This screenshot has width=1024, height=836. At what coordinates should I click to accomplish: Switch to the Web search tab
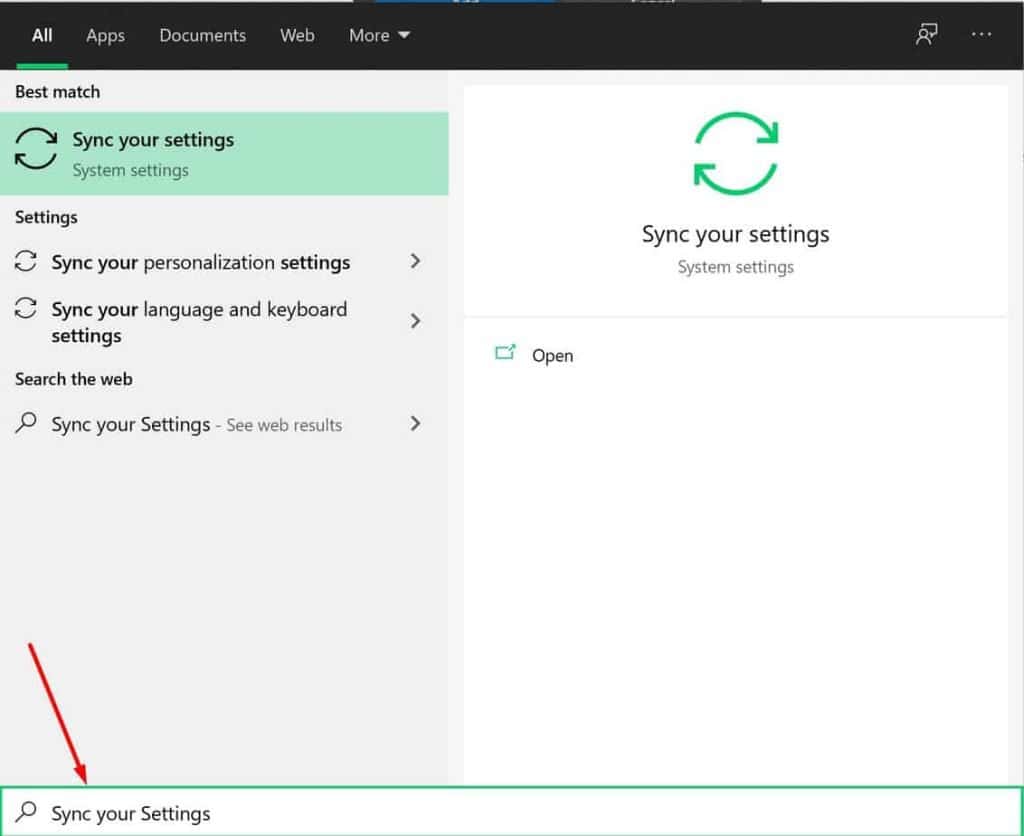pyautogui.click(x=297, y=35)
